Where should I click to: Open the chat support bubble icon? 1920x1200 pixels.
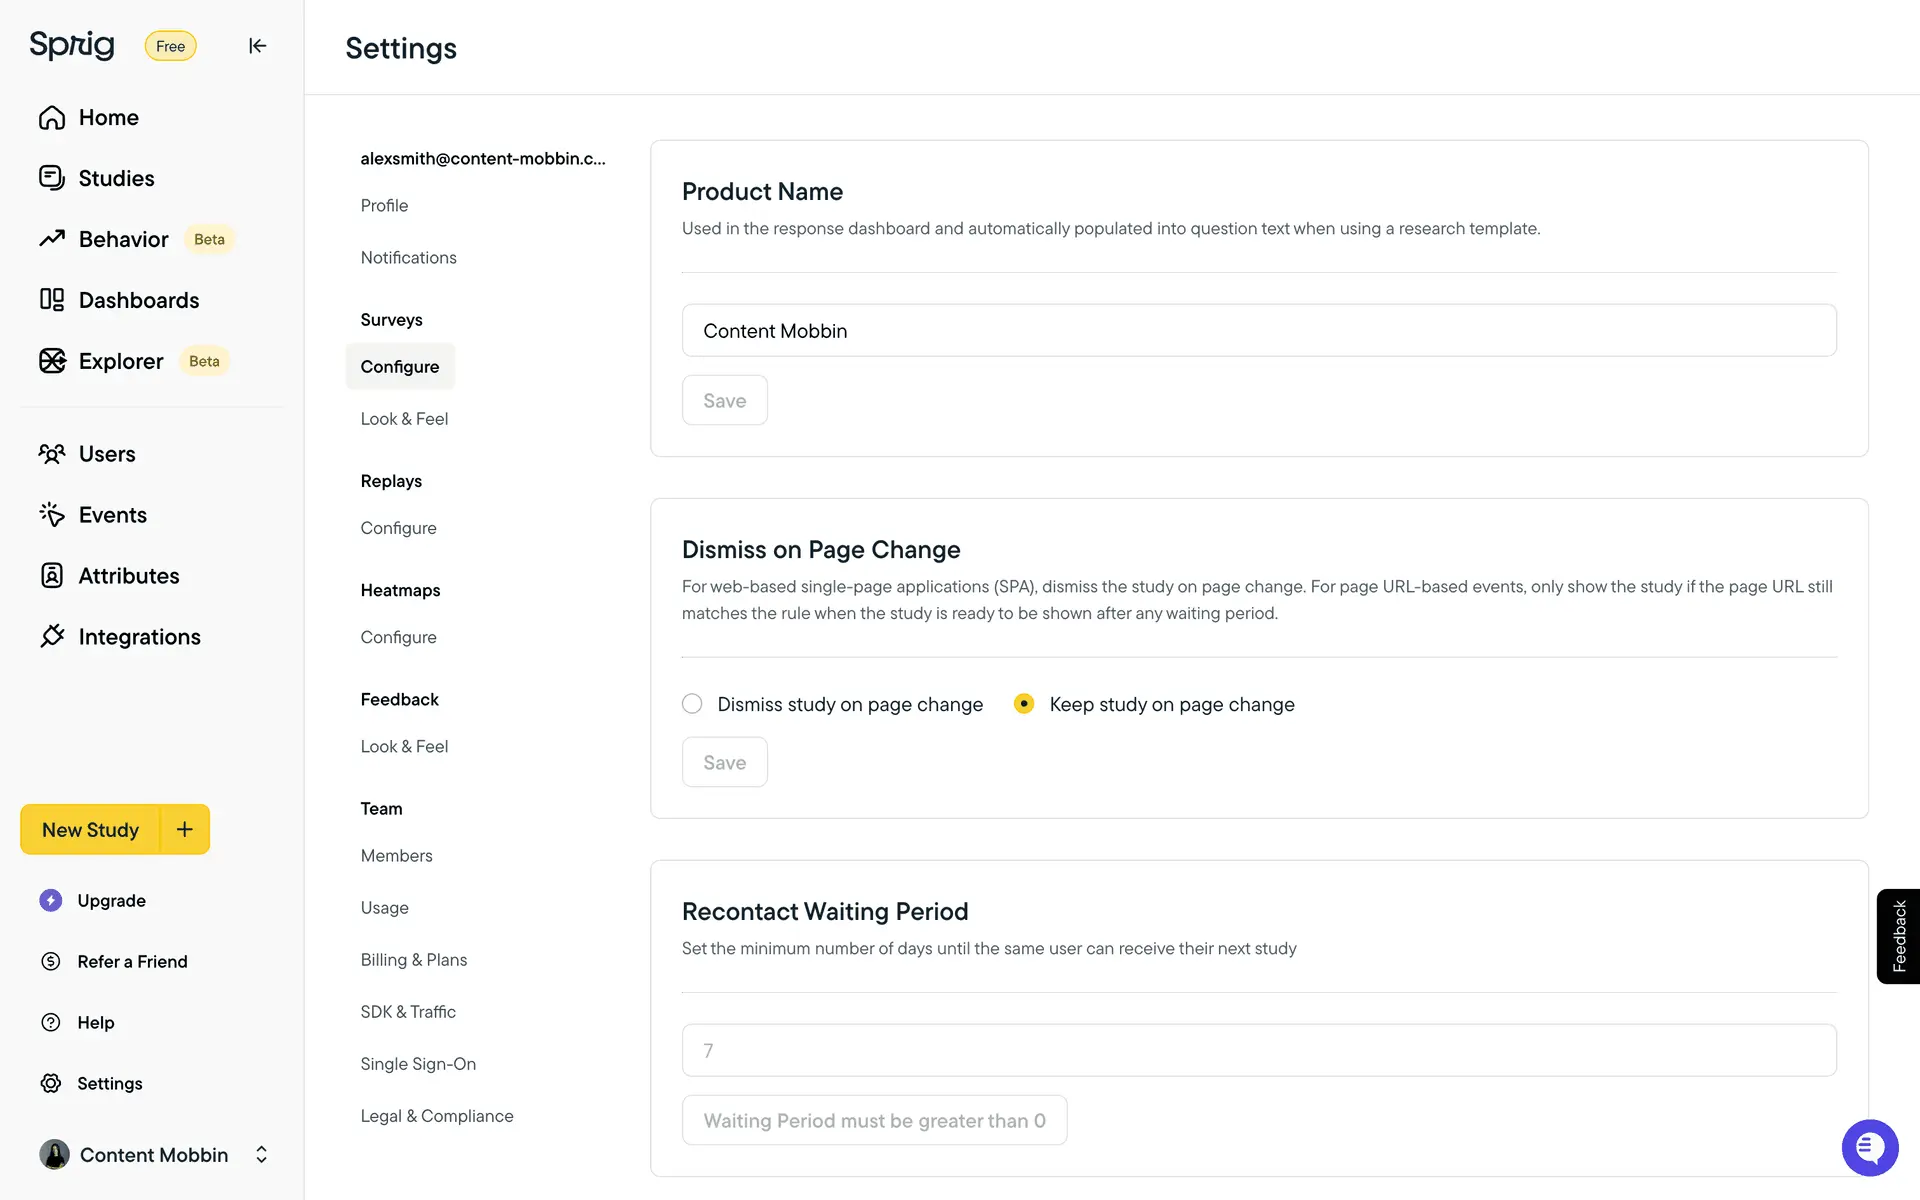[x=1869, y=1147]
